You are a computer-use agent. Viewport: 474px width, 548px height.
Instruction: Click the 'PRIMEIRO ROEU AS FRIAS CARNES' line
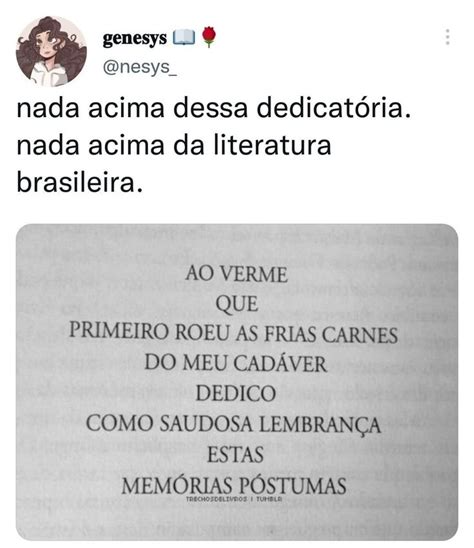click(x=233, y=333)
